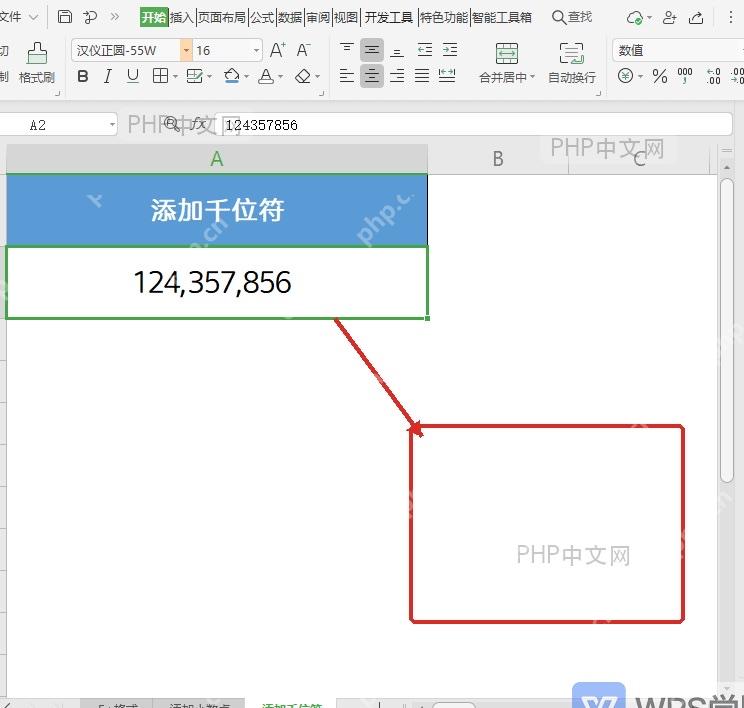Screen dimensions: 744x708
Task: Decrease the font size with the A- icon
Action: click(303, 50)
